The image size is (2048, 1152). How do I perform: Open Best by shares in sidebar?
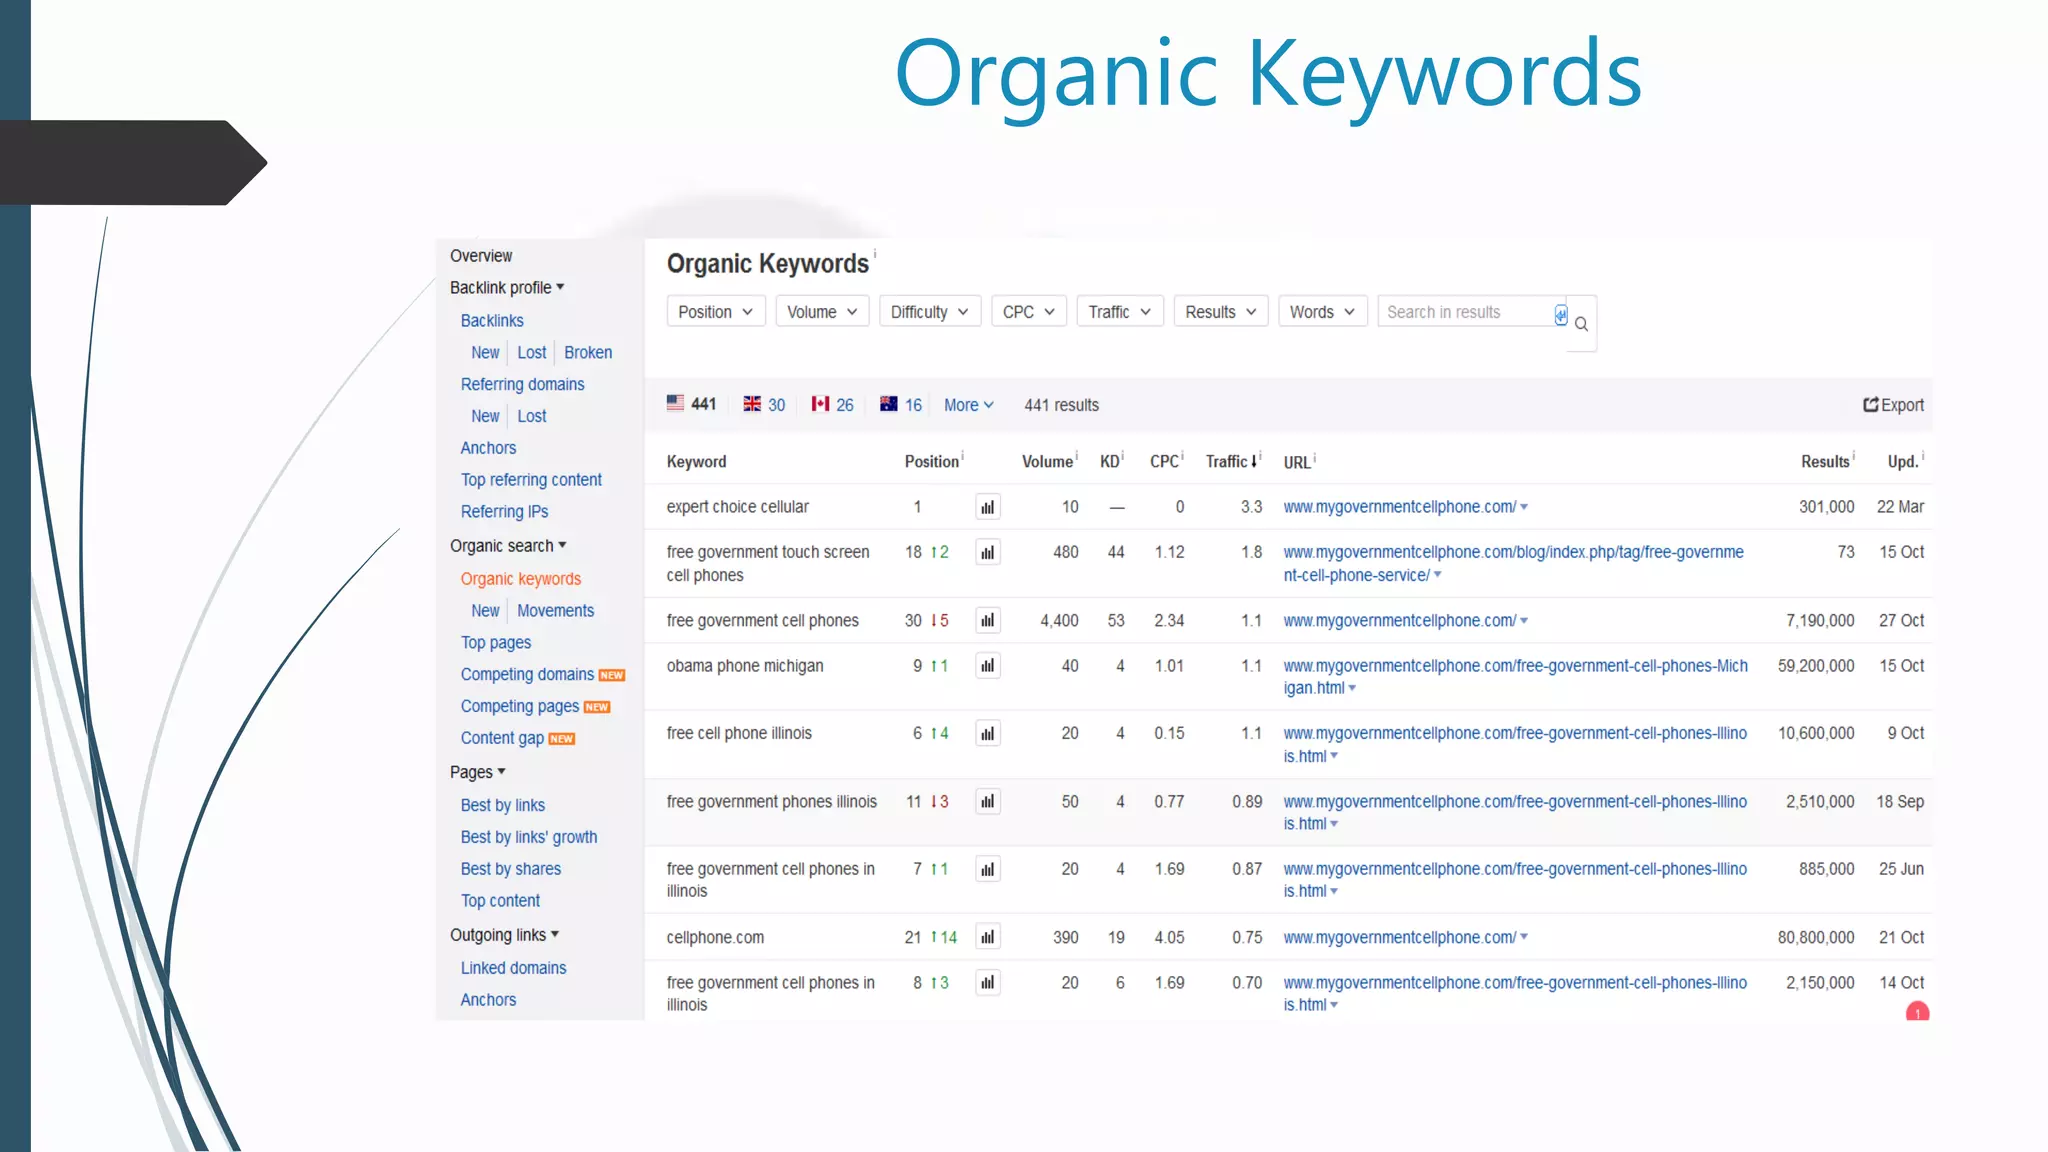(511, 870)
